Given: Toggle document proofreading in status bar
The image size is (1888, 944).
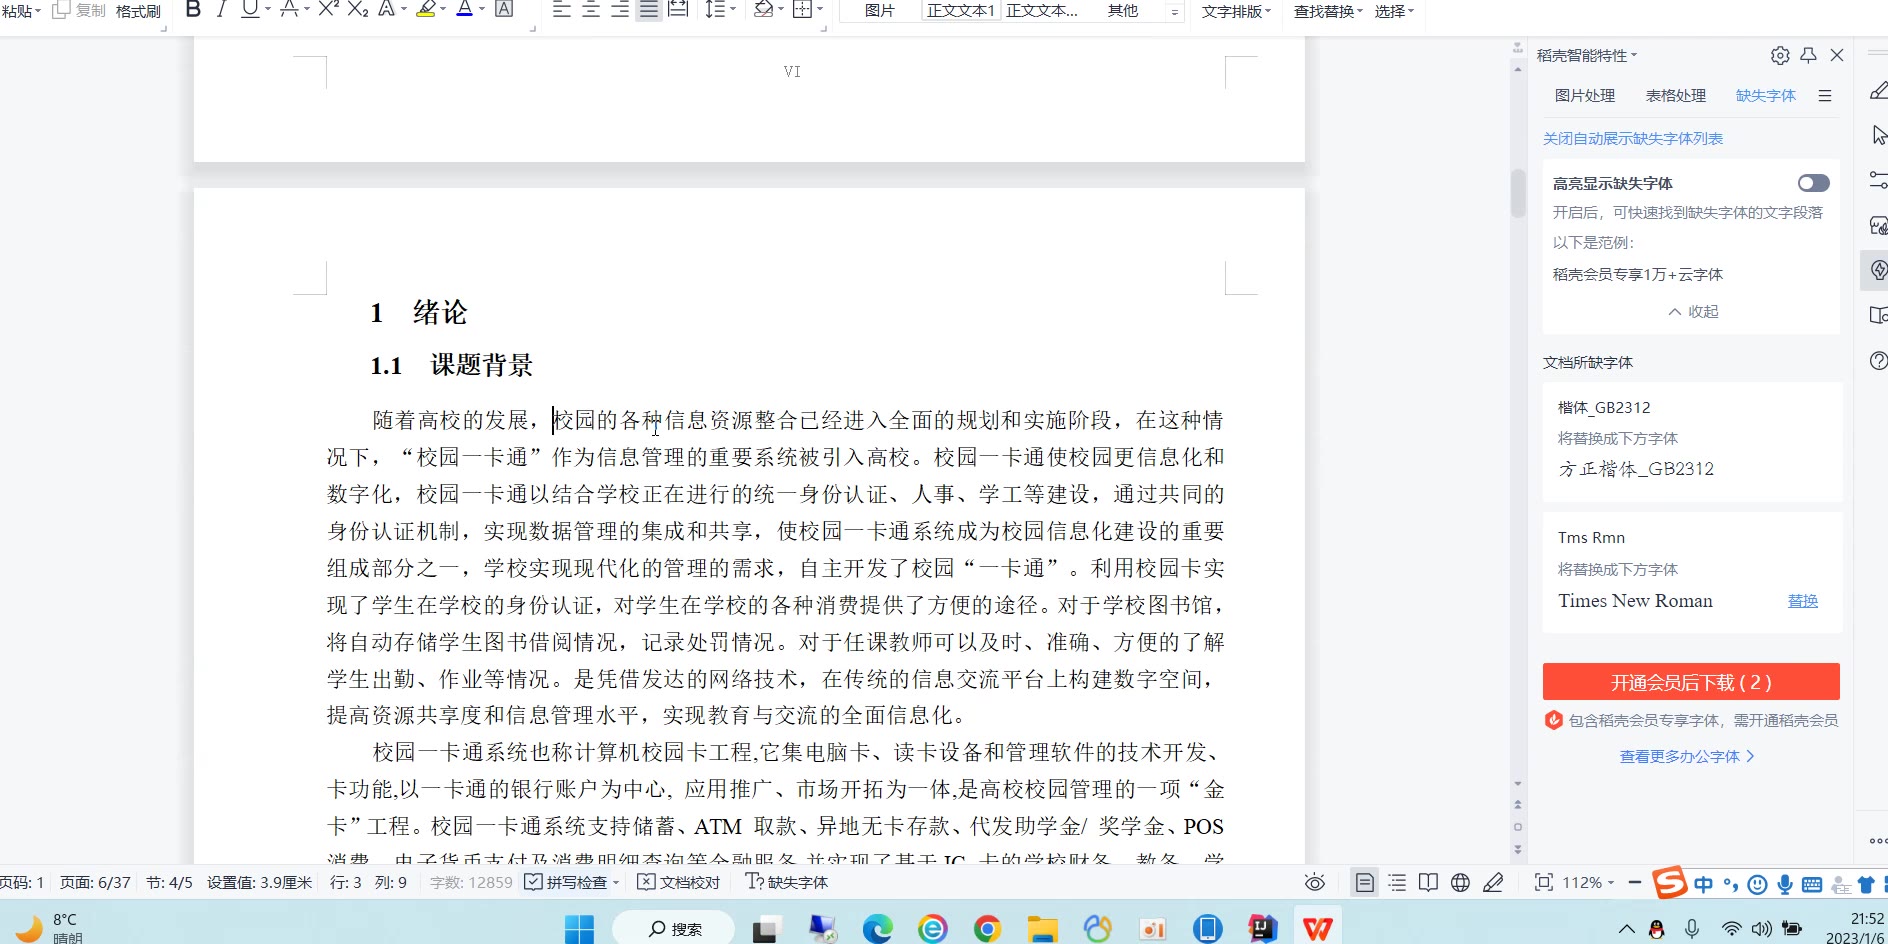Looking at the screenshot, I should pyautogui.click(x=679, y=882).
